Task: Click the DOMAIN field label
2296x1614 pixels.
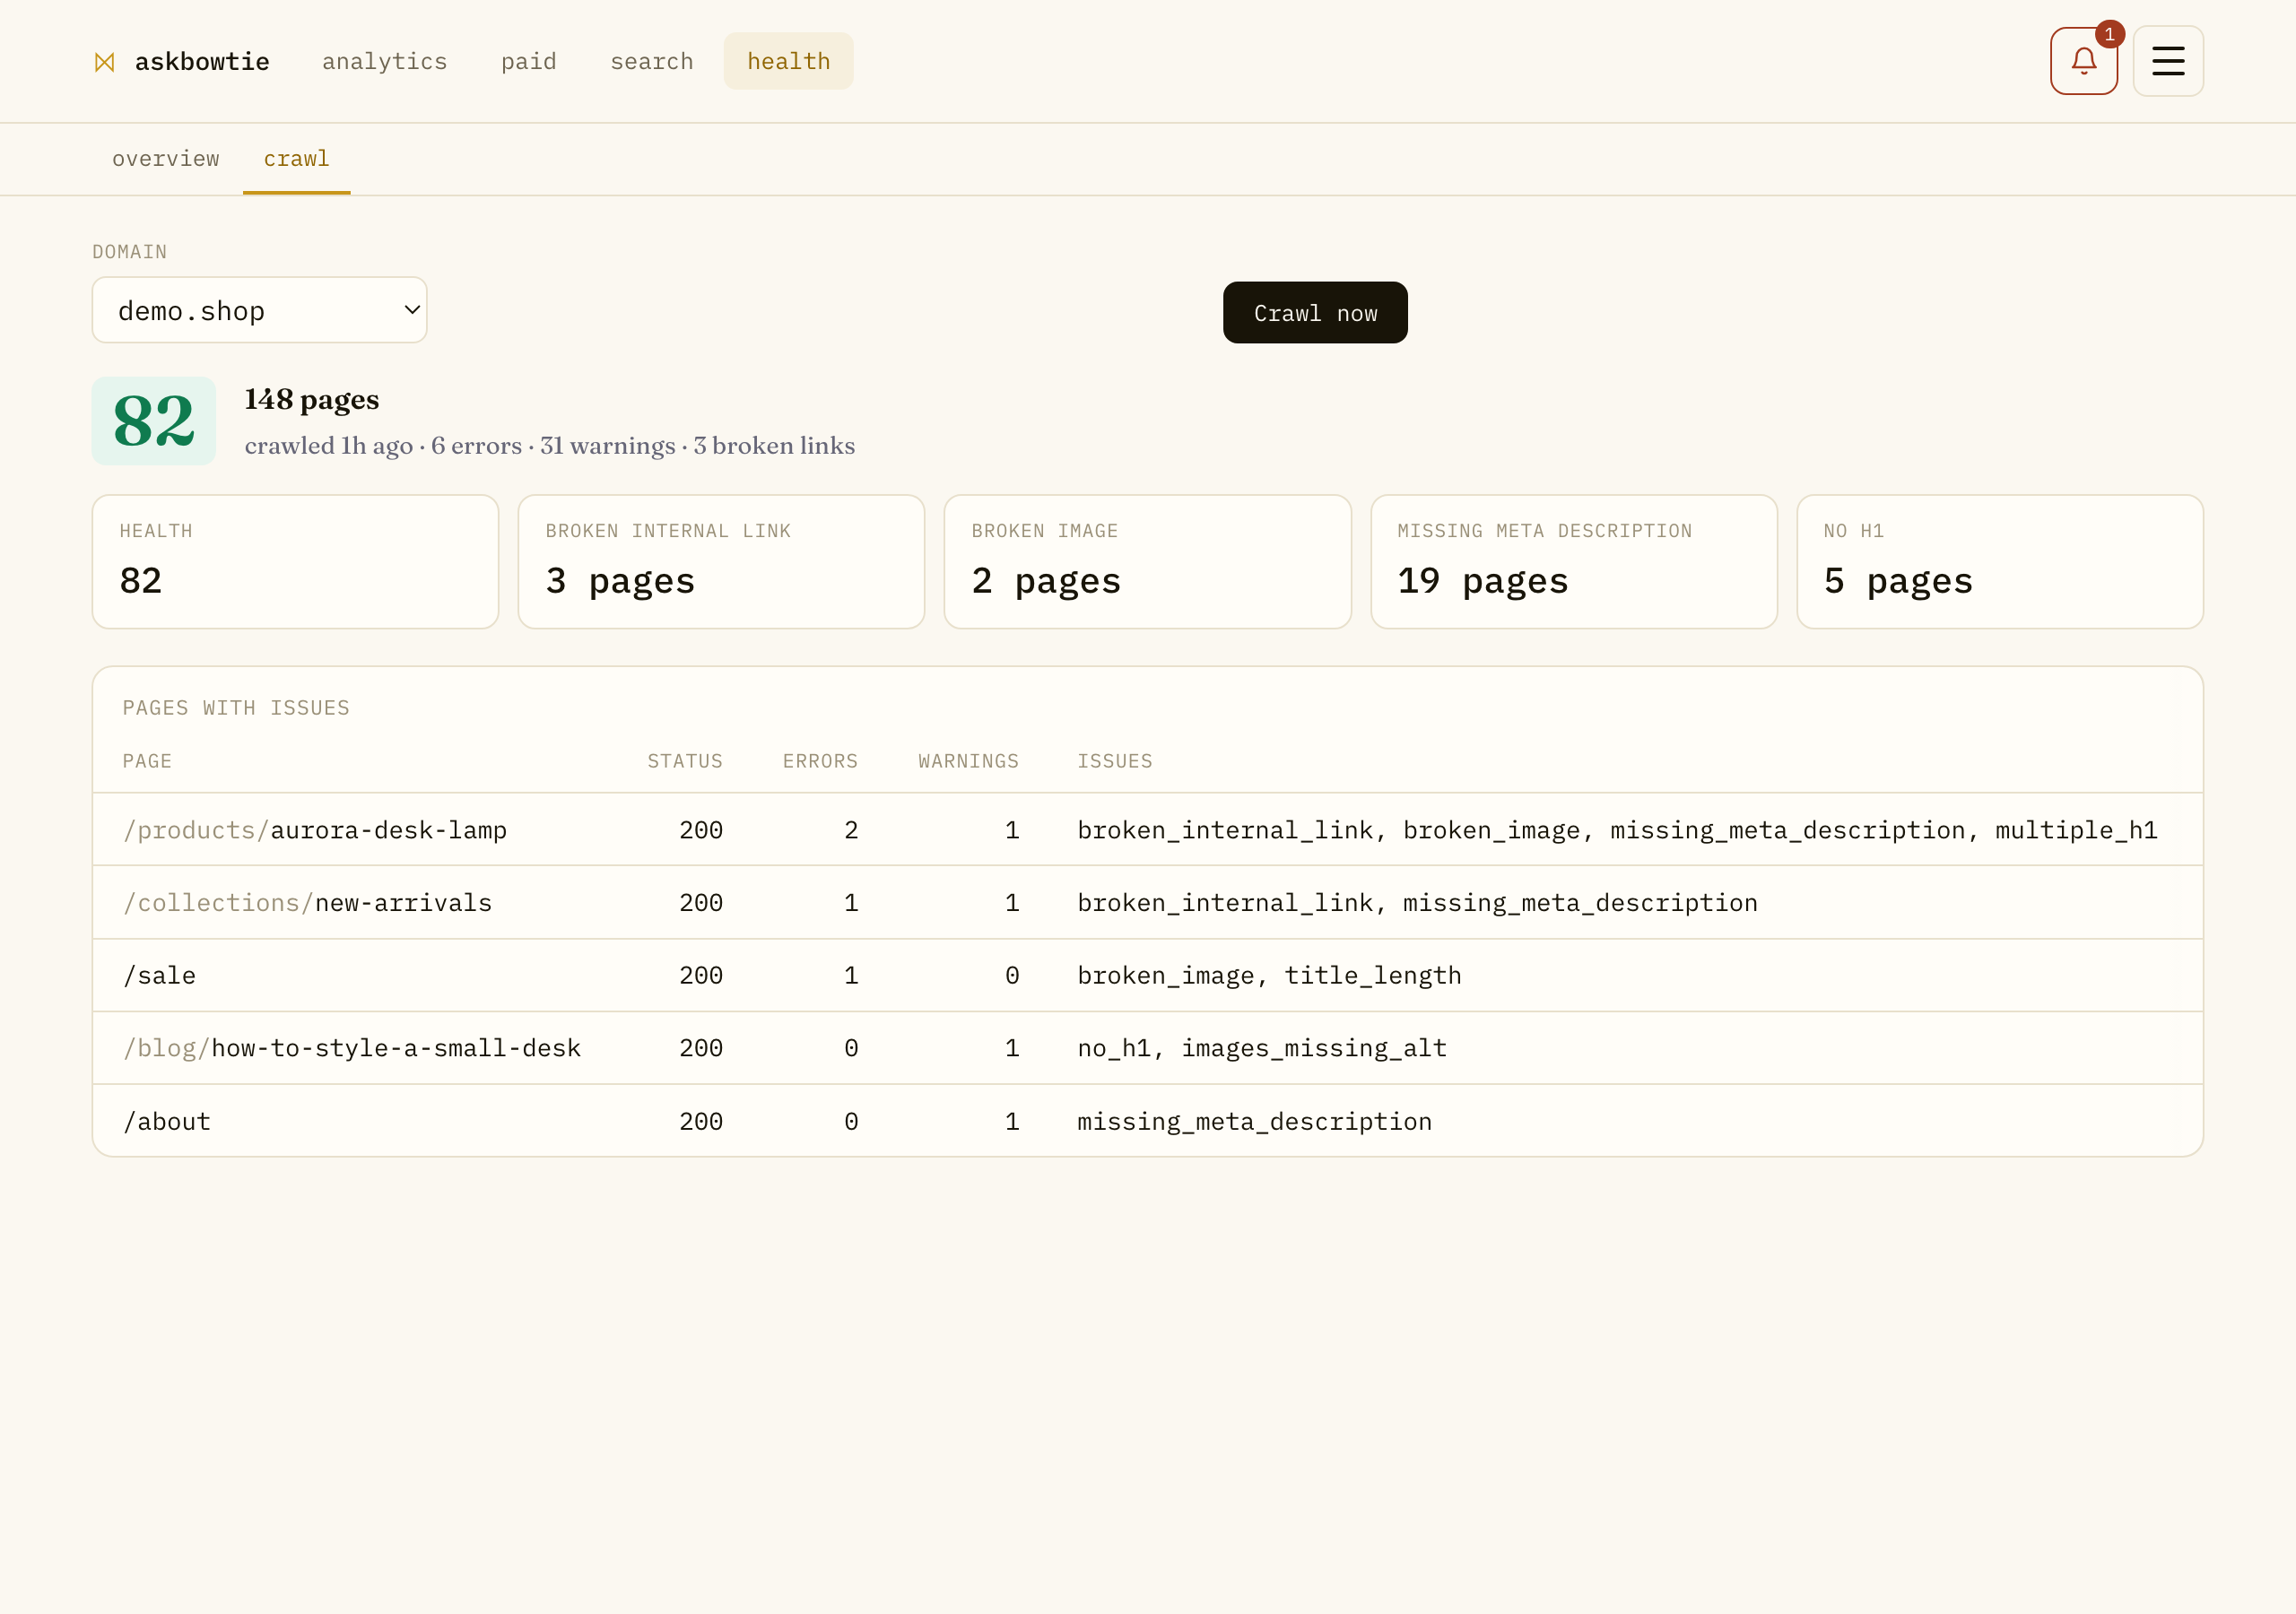Action: tap(129, 252)
